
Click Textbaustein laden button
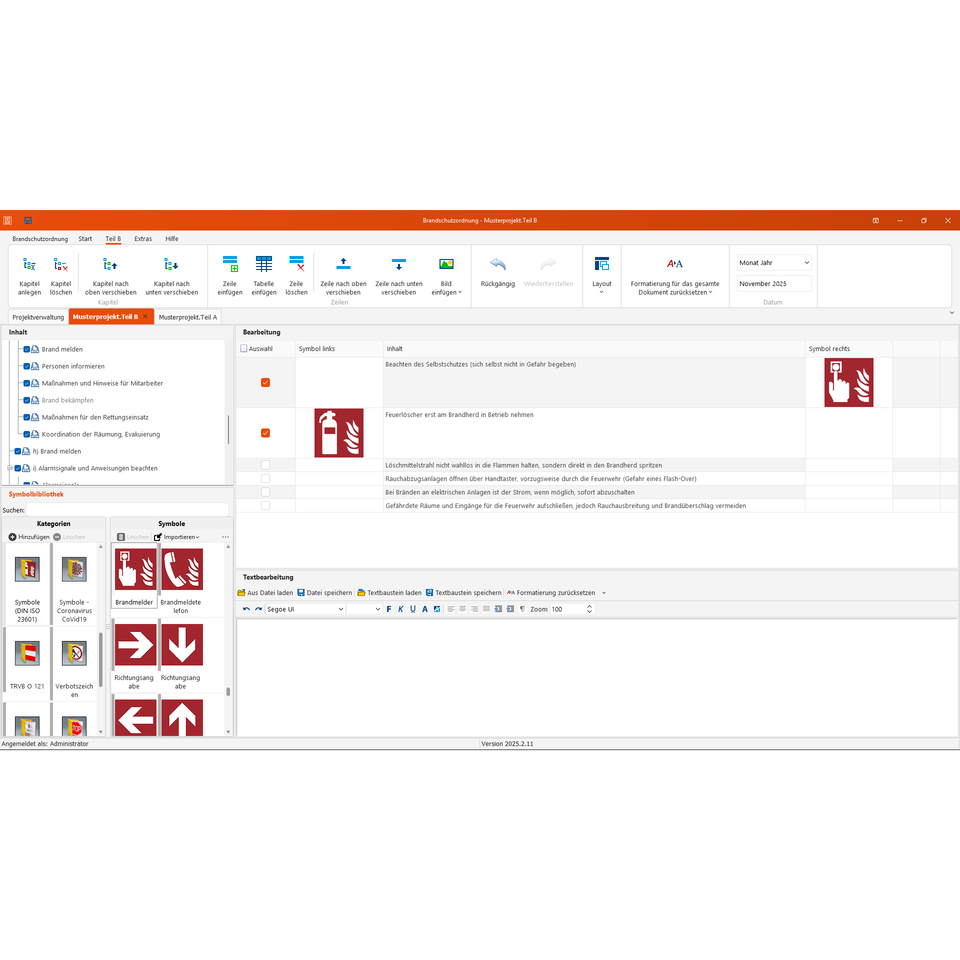point(389,593)
